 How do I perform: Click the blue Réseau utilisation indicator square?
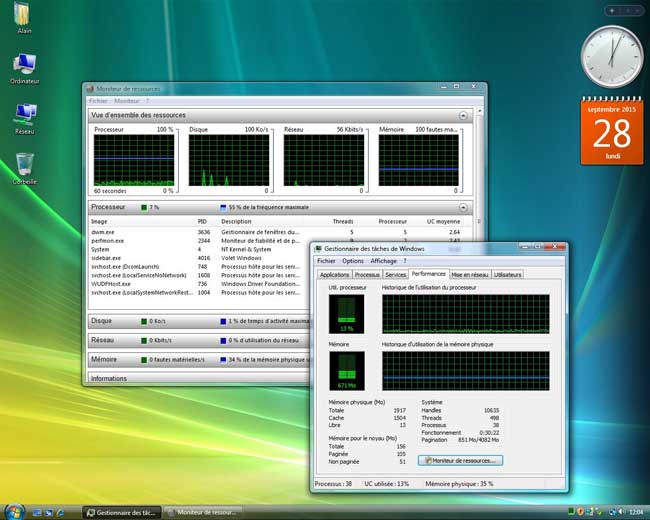(x=223, y=340)
